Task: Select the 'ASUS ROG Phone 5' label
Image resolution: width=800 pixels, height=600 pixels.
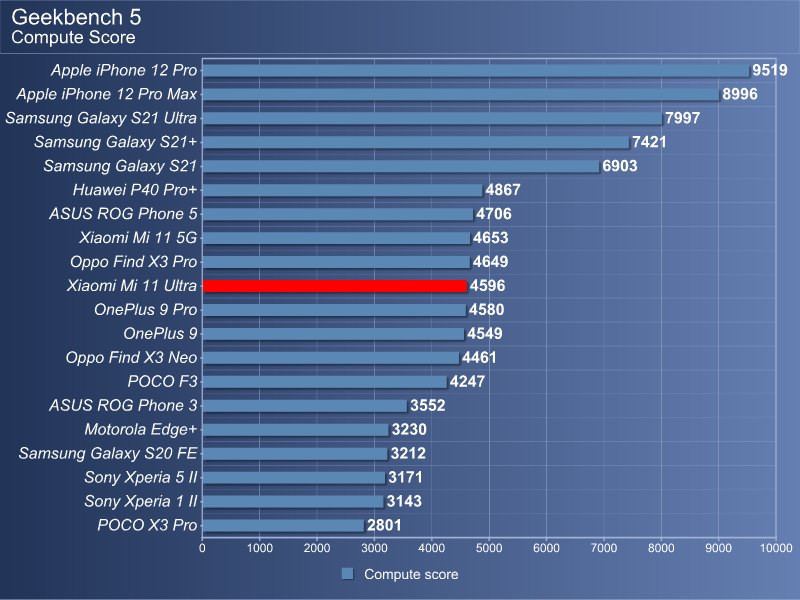Action: [123, 214]
